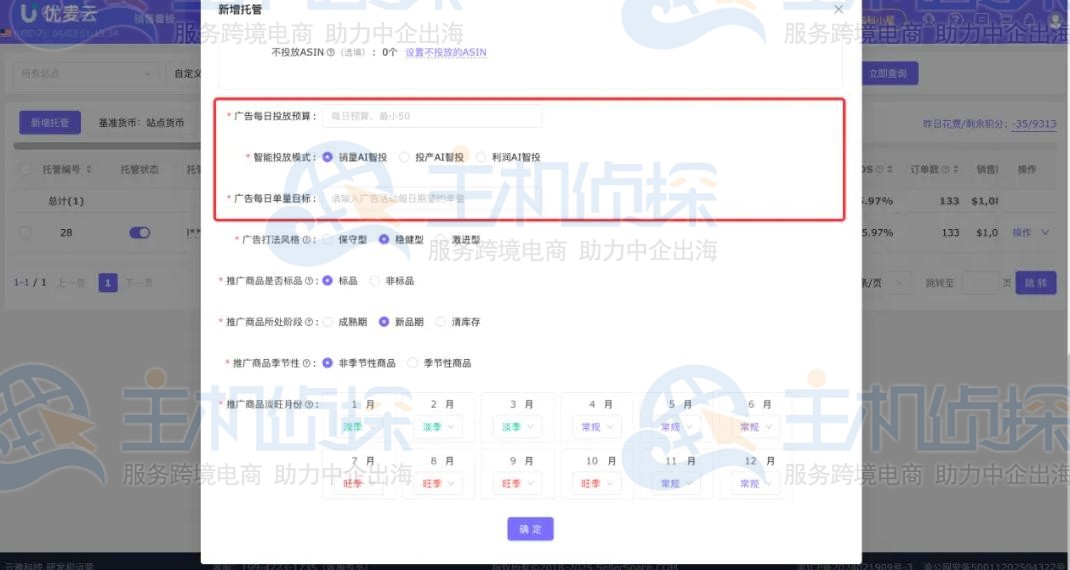This screenshot has width=1070, height=570.
Task: Click the 确定 button
Action: click(530, 529)
